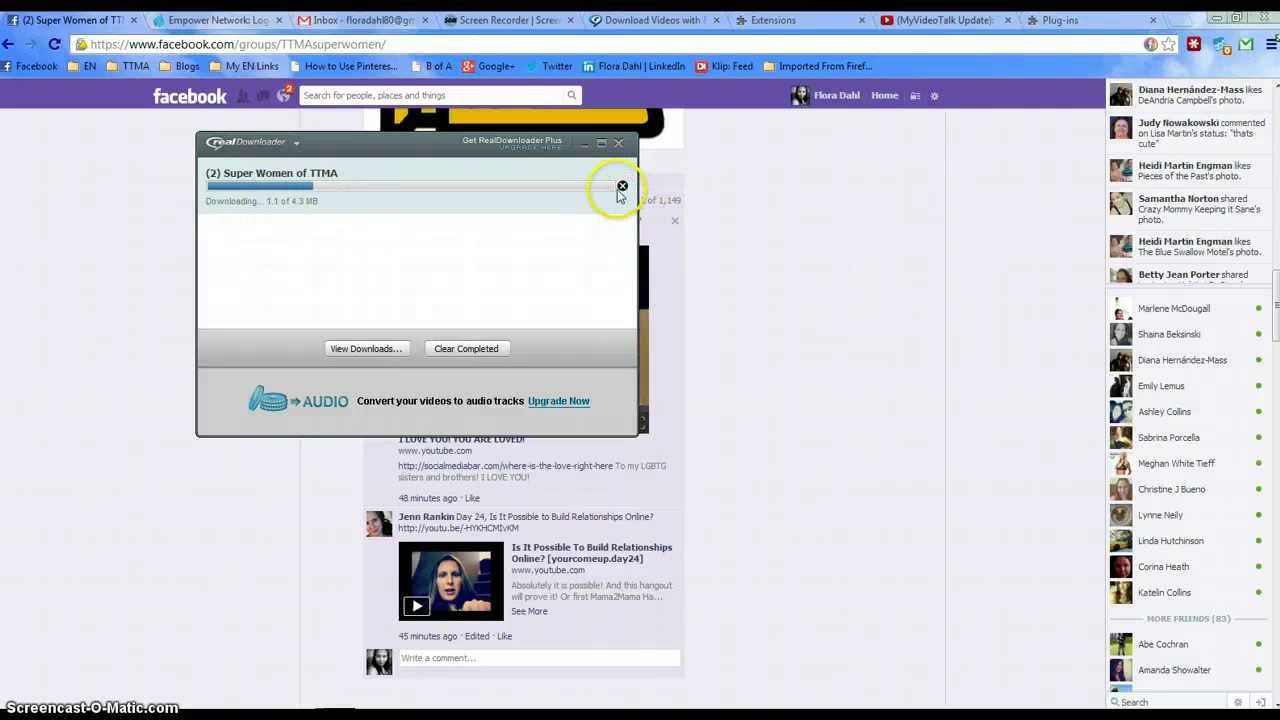Open Imported From Firefox folder

818,66
